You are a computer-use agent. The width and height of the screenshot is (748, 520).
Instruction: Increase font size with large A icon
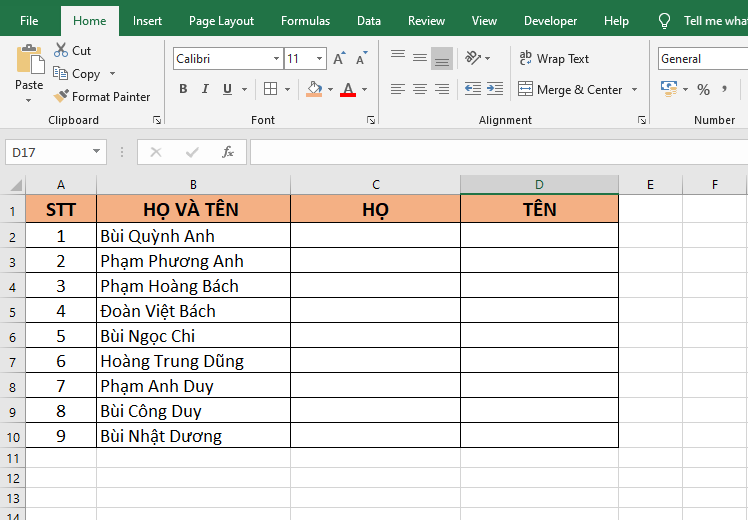tap(339, 58)
